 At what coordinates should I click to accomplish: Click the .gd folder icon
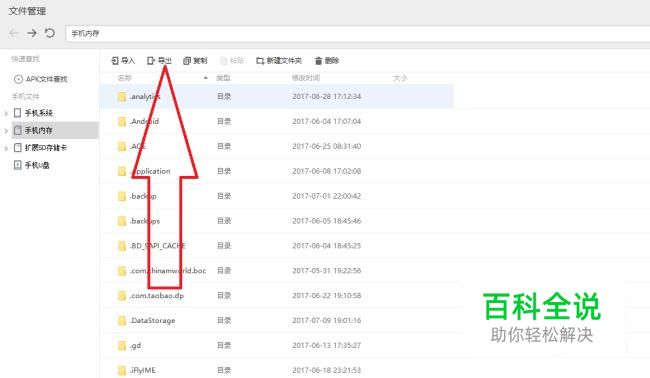pyautogui.click(x=122, y=345)
